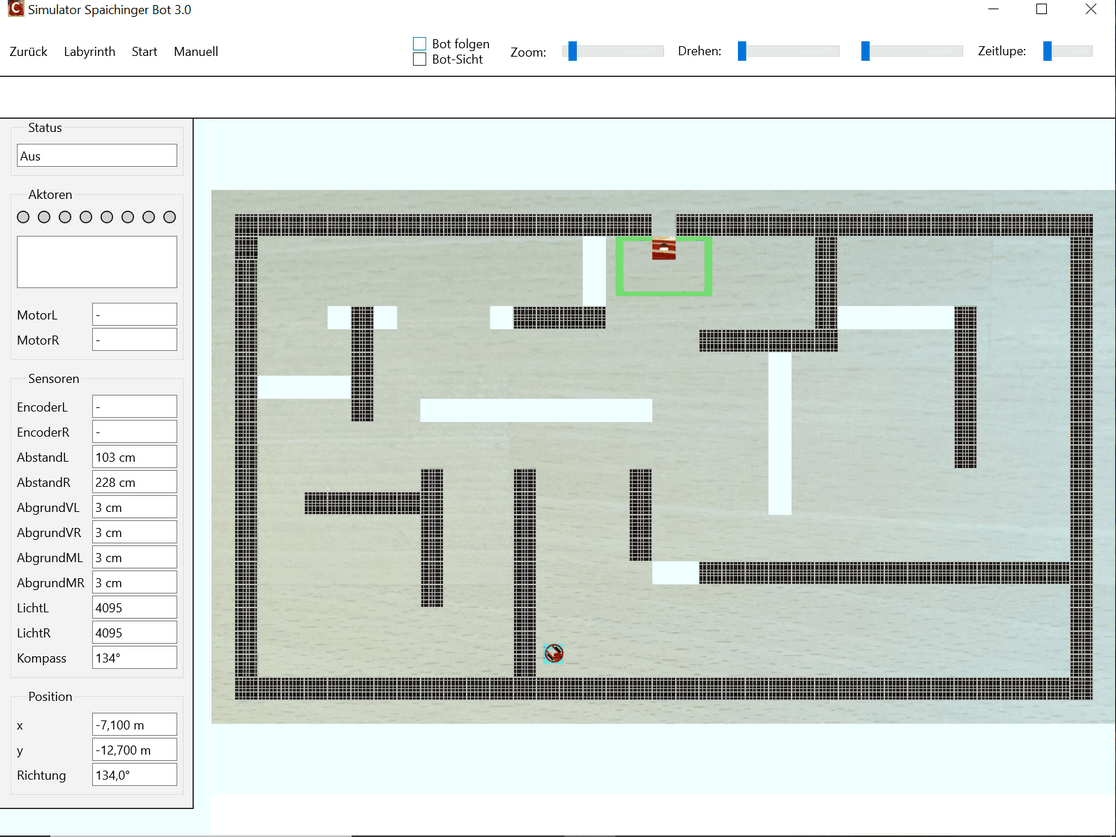Click the Zeitlupe slider handle
This screenshot has height=837, width=1116.
point(1047,51)
